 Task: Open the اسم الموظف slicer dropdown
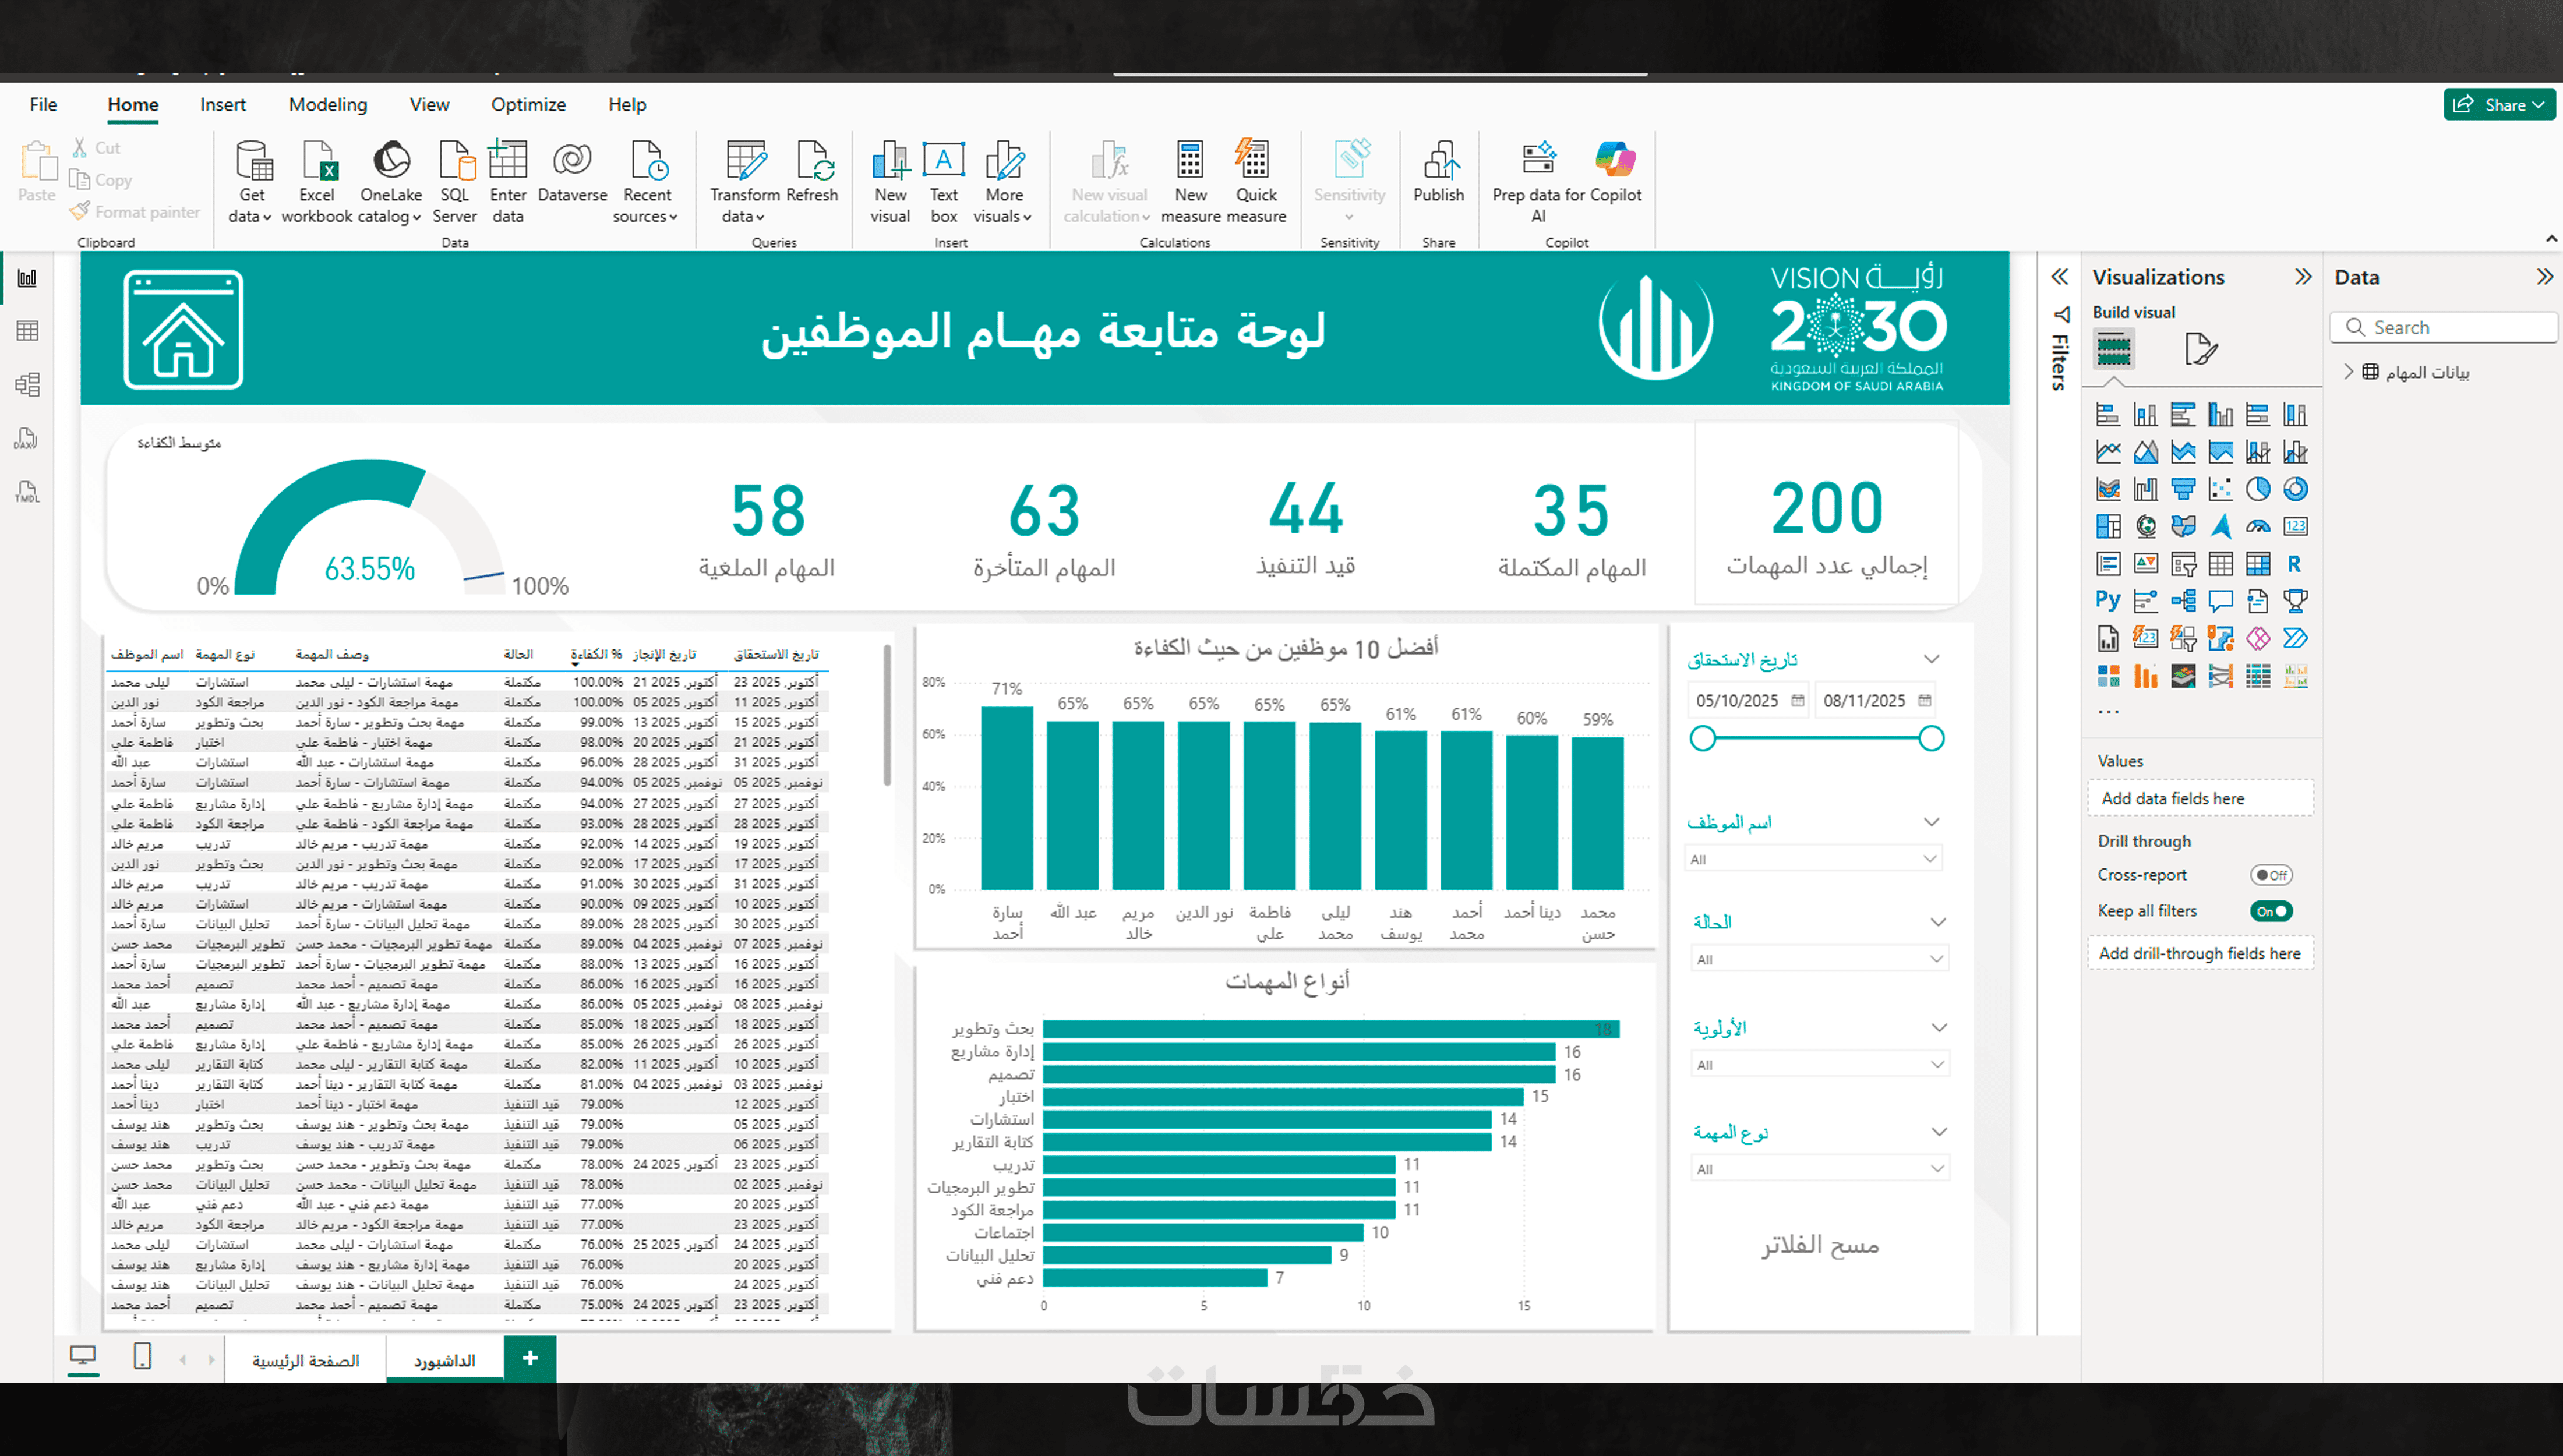(x=1814, y=859)
